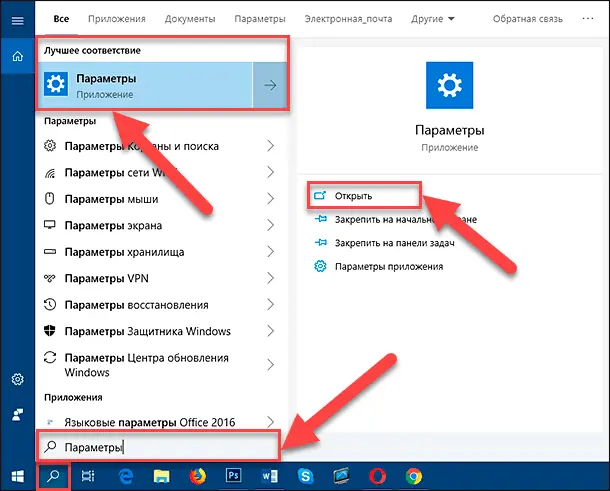Open Task View from the taskbar
610x491 pixels.
click(88, 475)
